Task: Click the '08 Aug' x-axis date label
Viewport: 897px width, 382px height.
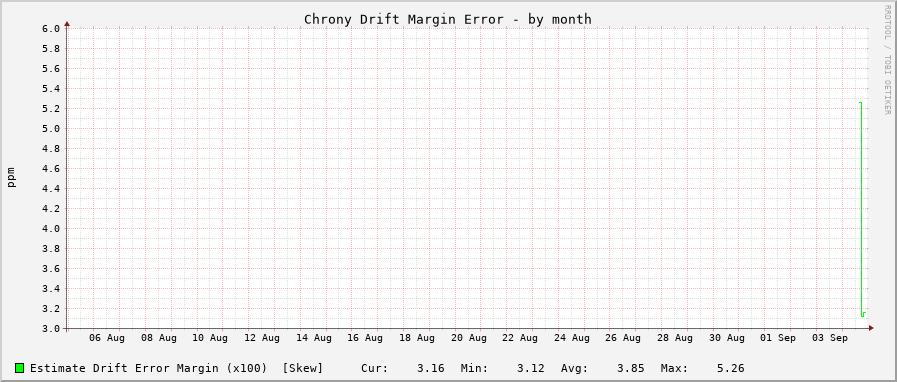Action: [158, 339]
